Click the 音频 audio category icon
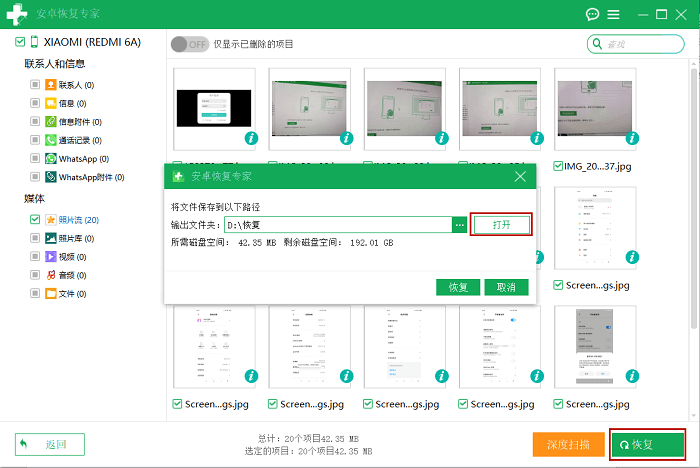This screenshot has width=700, height=468. pyautogui.click(x=50, y=274)
